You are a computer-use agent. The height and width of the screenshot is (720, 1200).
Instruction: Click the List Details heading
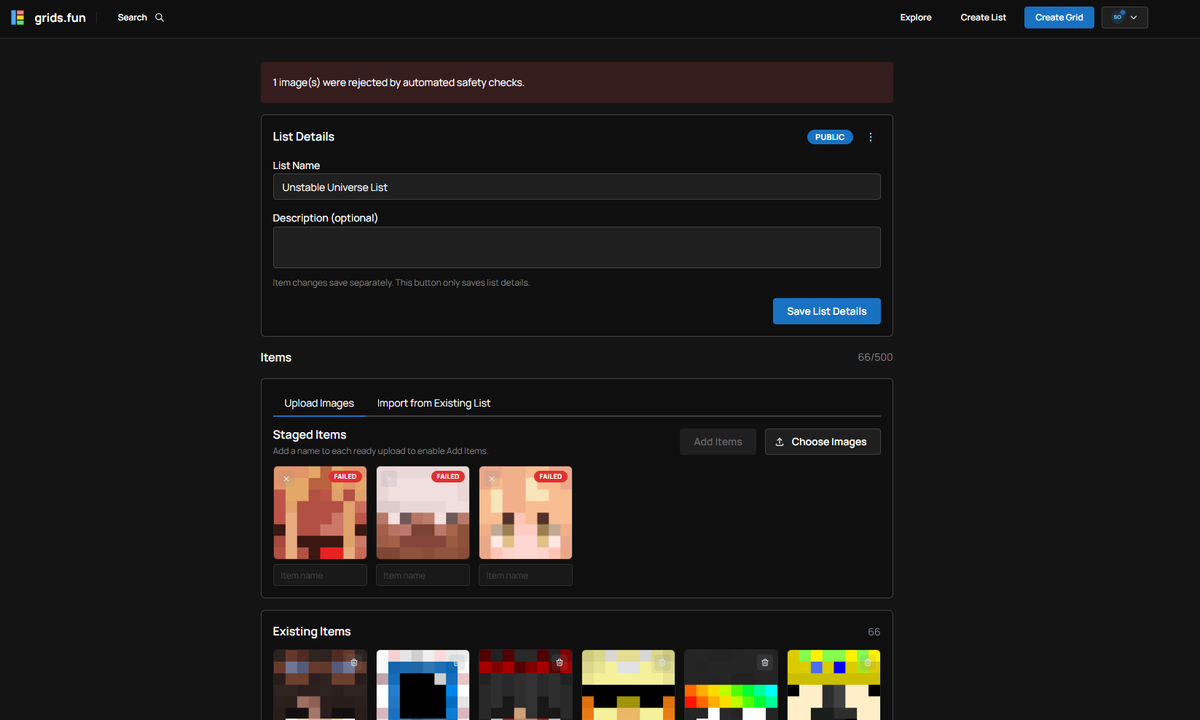pyautogui.click(x=304, y=137)
